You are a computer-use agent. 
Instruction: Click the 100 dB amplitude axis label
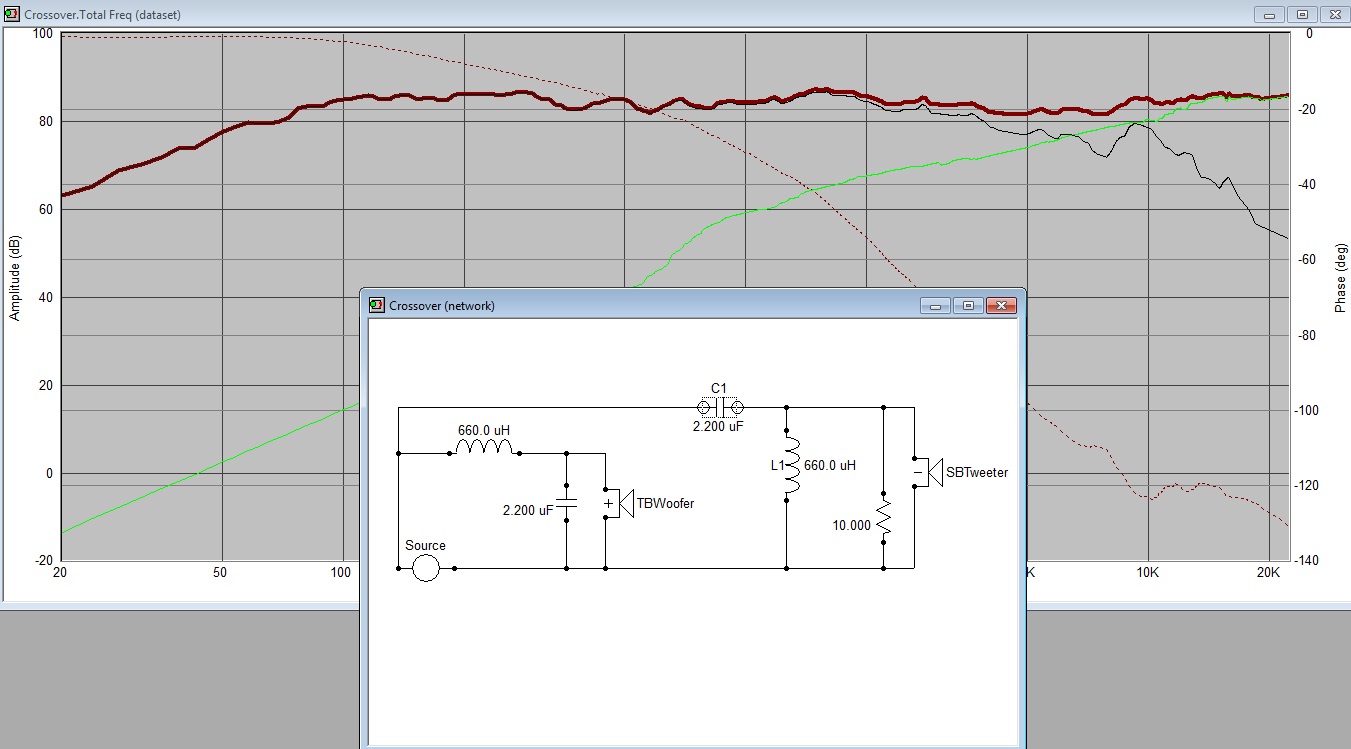tap(42, 34)
